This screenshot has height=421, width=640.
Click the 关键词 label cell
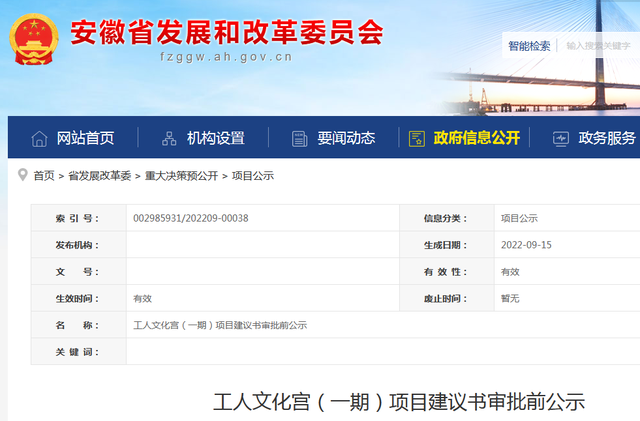79,352
